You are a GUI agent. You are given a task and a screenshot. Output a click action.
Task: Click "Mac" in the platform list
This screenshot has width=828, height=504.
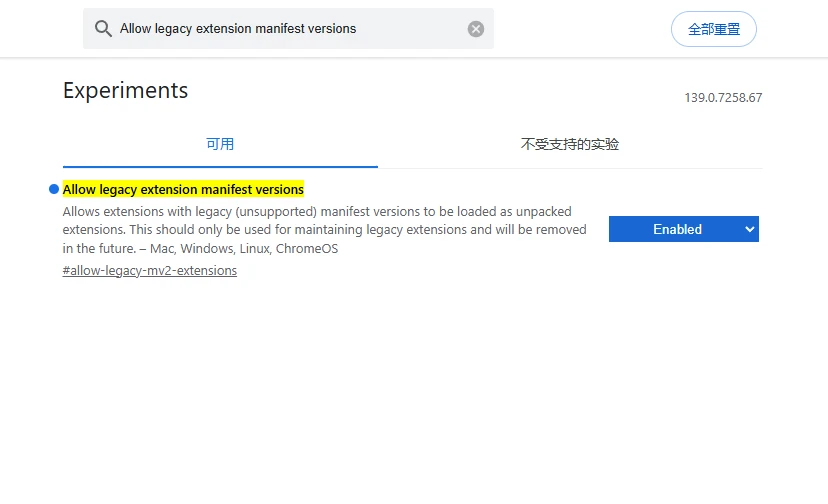(162, 249)
